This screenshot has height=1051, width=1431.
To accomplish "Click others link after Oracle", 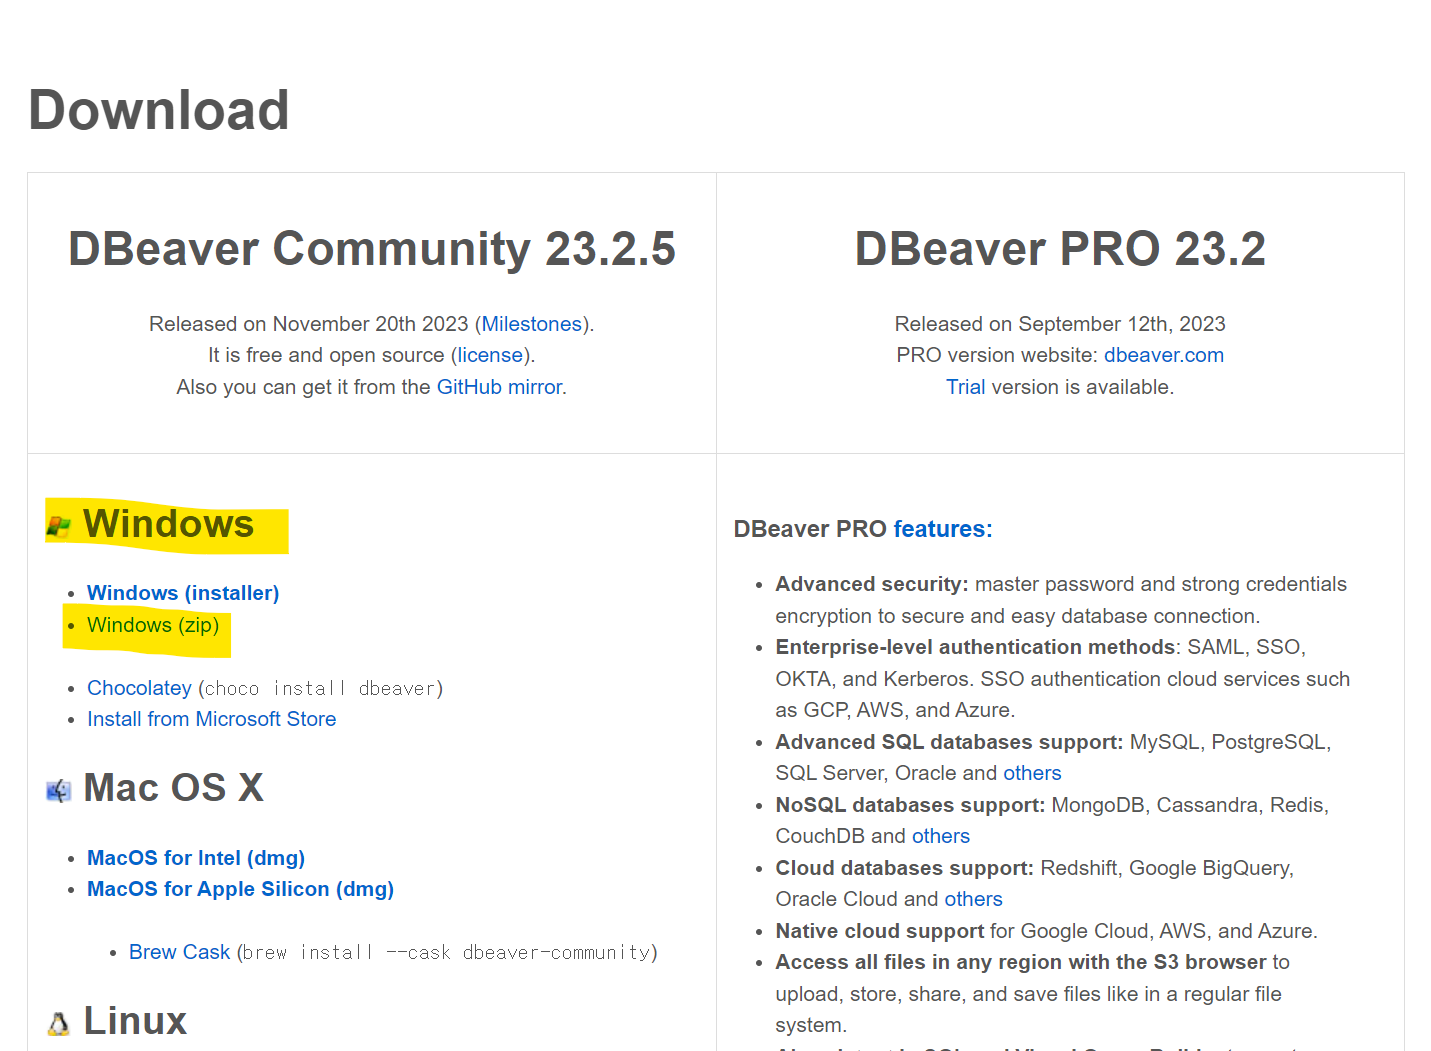I will 1032,773.
